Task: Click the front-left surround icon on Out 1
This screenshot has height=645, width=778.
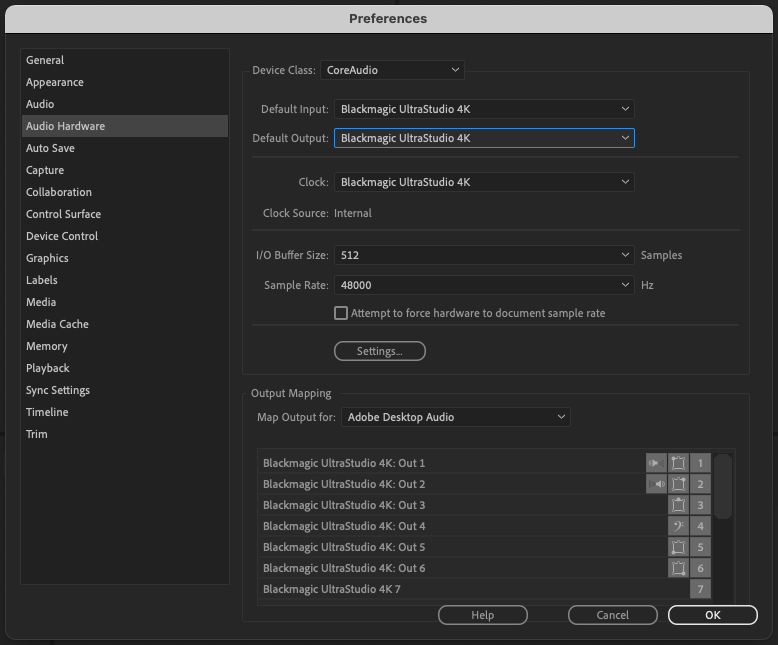Action: (678, 463)
